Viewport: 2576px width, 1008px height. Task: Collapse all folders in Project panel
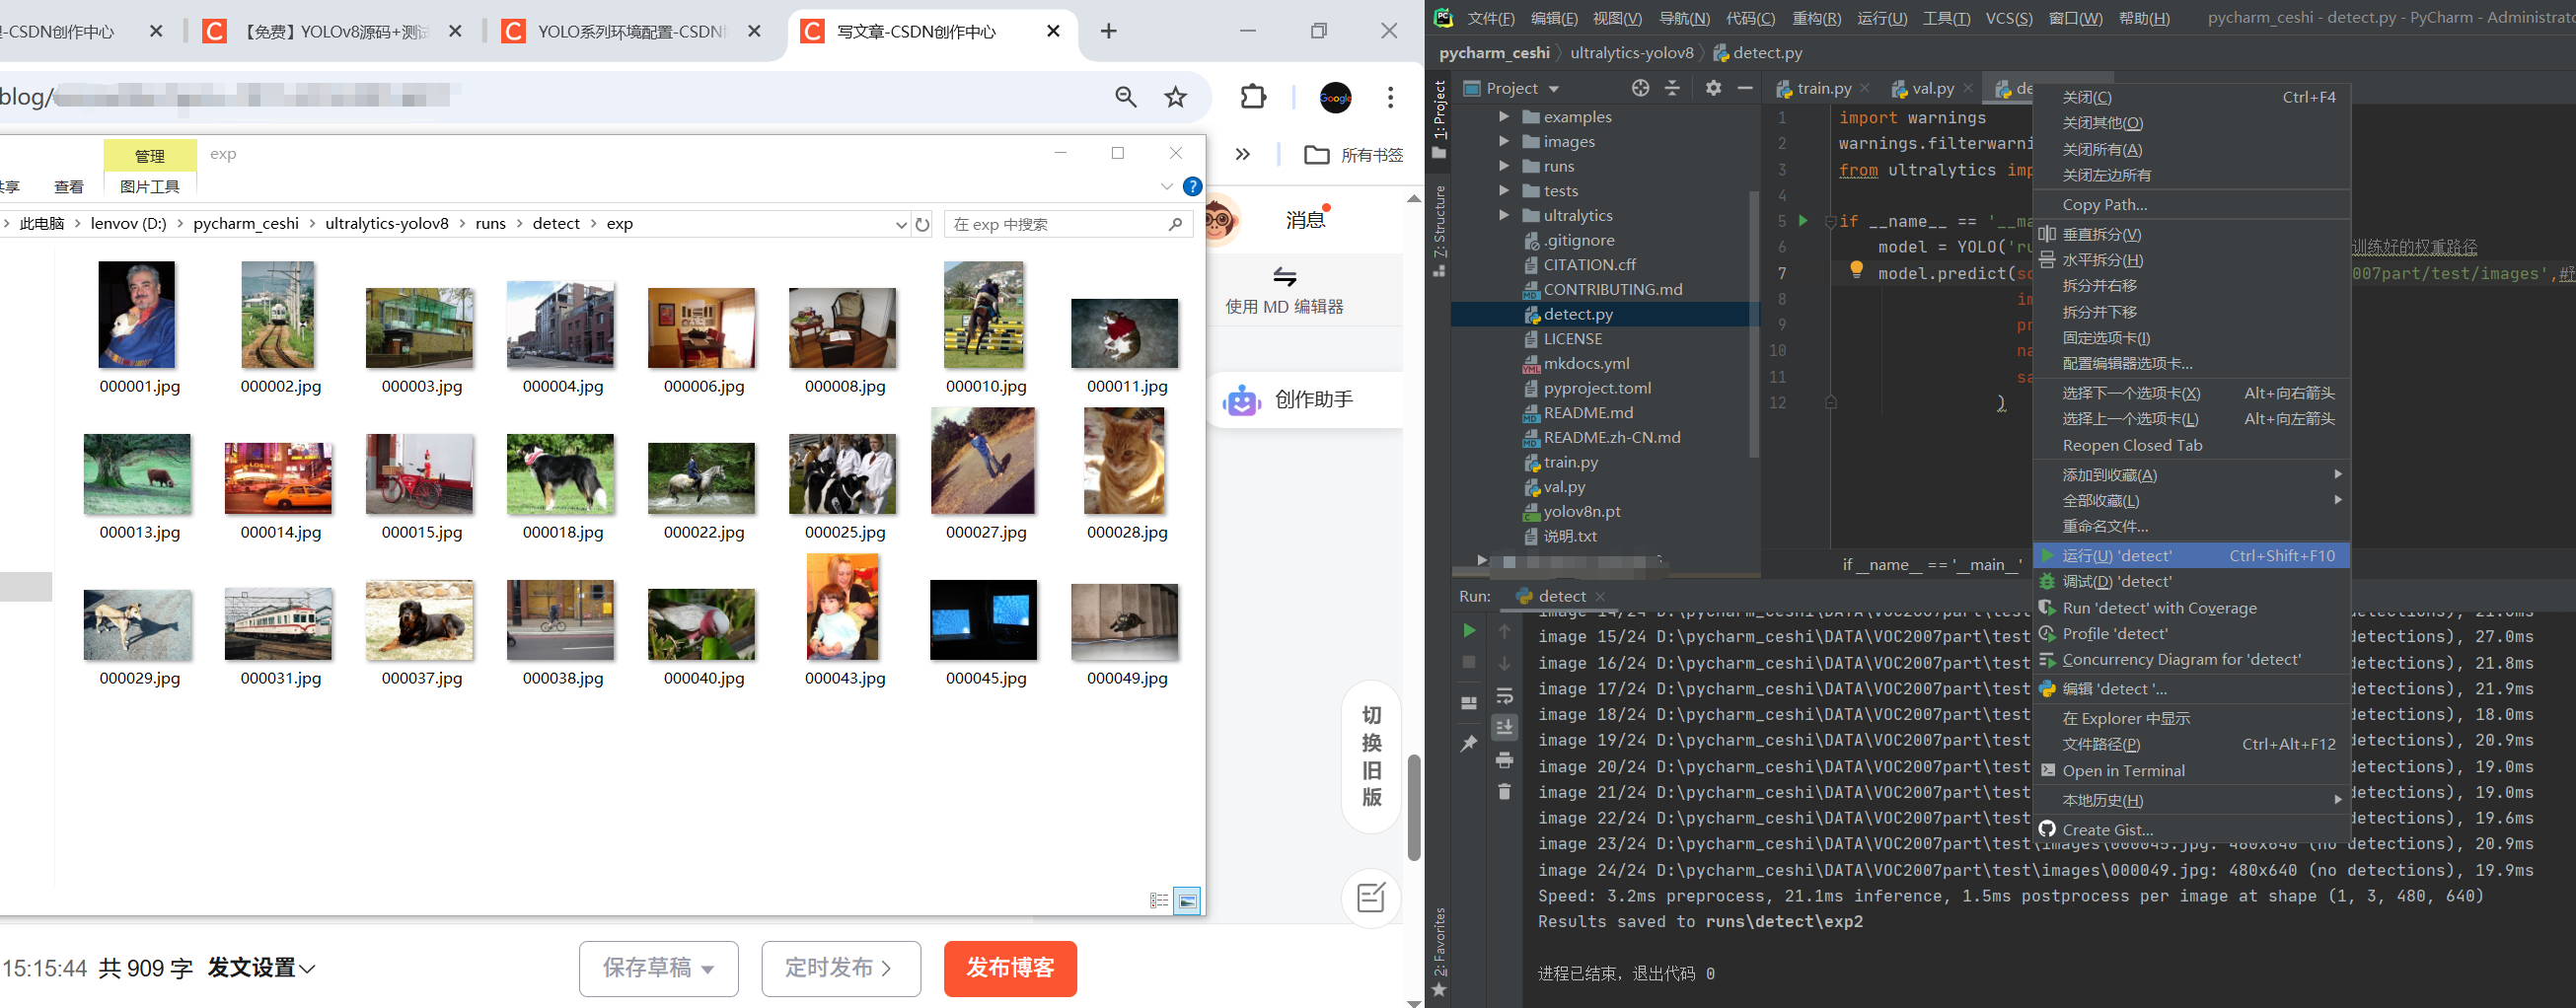tap(1672, 88)
